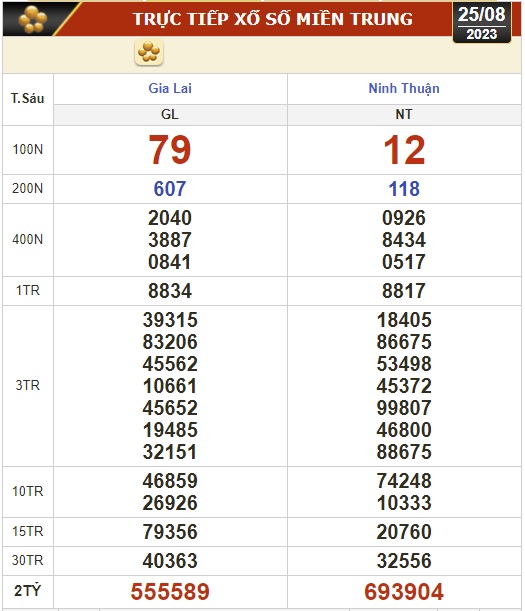Select Ninh Thuận number 0926
The image size is (525, 611).
(x=404, y=218)
